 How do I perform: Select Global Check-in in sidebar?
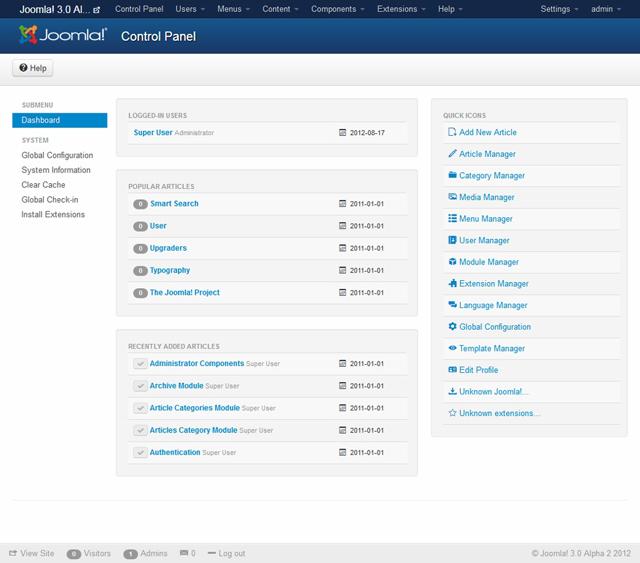tap(50, 200)
